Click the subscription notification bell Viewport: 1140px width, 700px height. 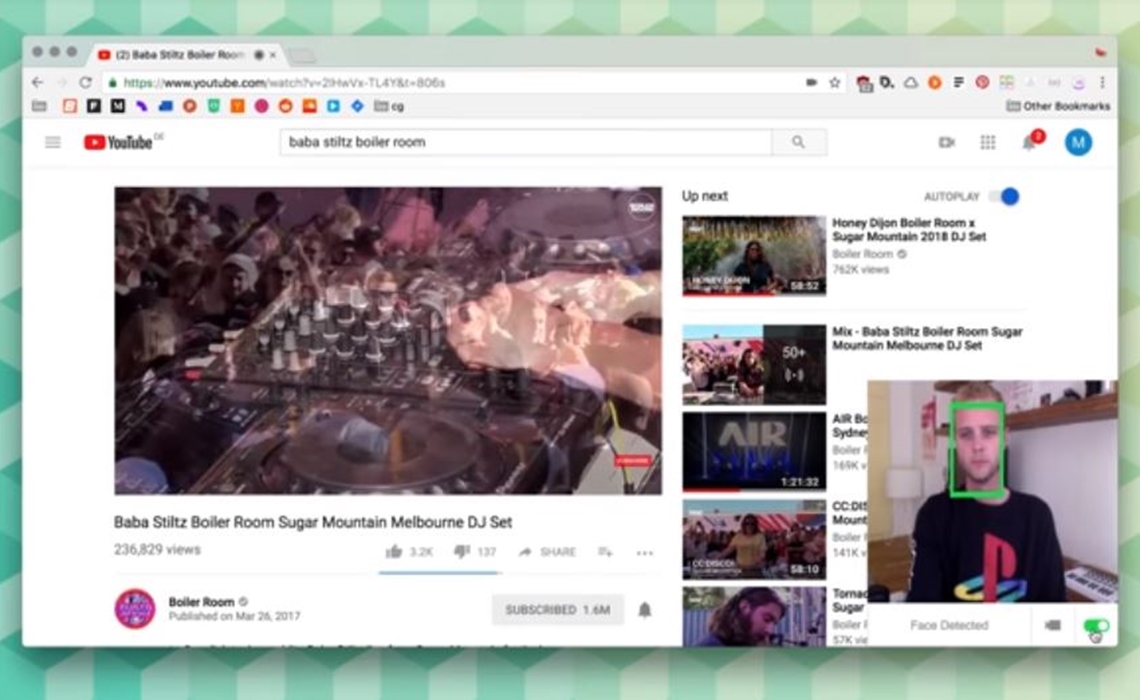(x=645, y=610)
